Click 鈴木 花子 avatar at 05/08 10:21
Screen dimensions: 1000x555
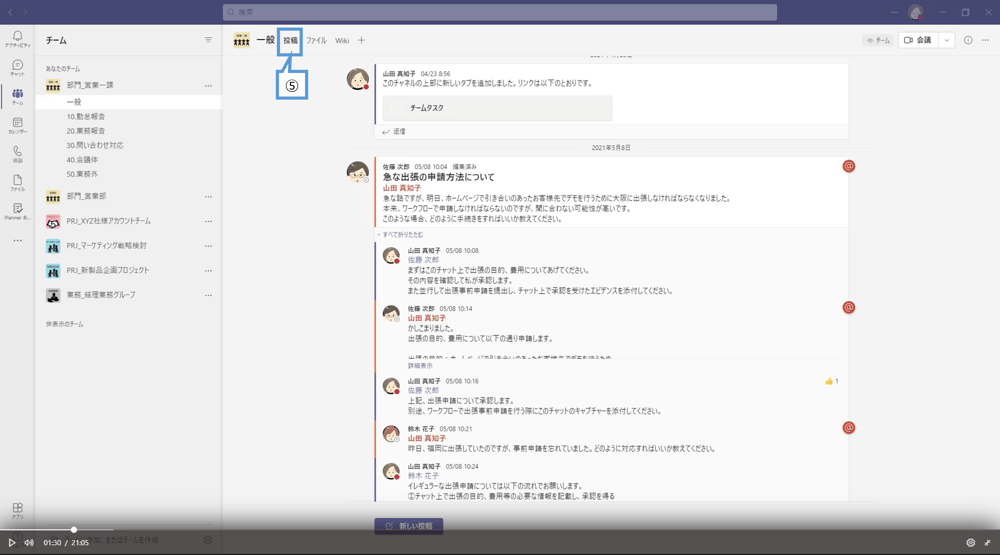click(391, 434)
